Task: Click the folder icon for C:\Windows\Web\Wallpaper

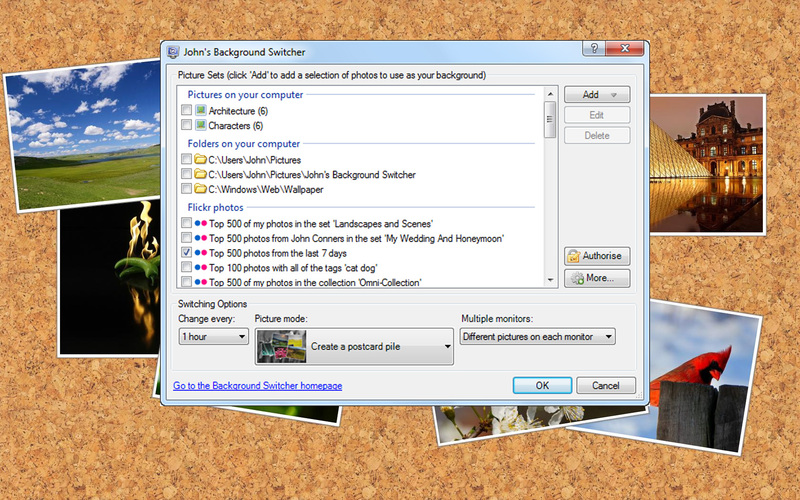Action: coord(201,189)
